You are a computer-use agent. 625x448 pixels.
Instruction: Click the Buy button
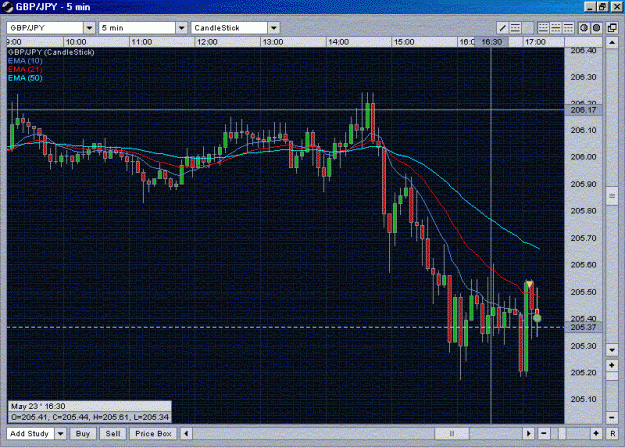click(x=83, y=433)
